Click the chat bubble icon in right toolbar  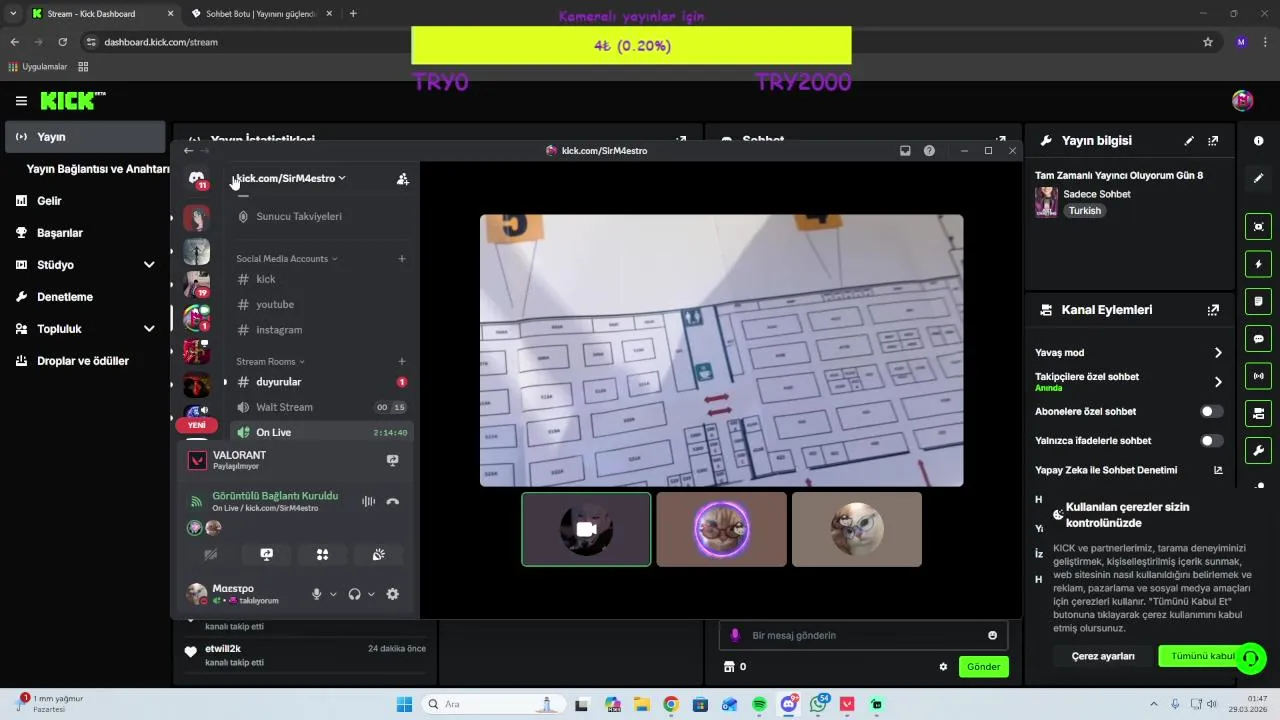pyautogui.click(x=1258, y=339)
